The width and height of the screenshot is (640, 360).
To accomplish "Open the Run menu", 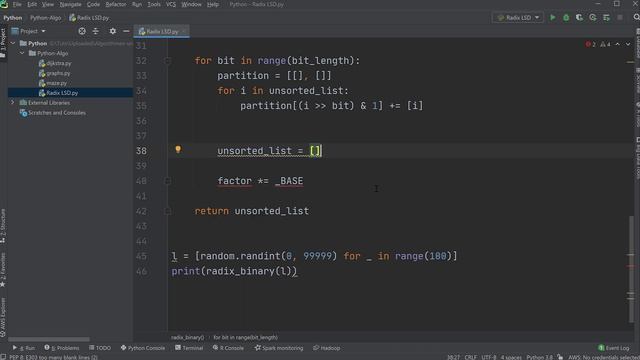I will [137, 4].
